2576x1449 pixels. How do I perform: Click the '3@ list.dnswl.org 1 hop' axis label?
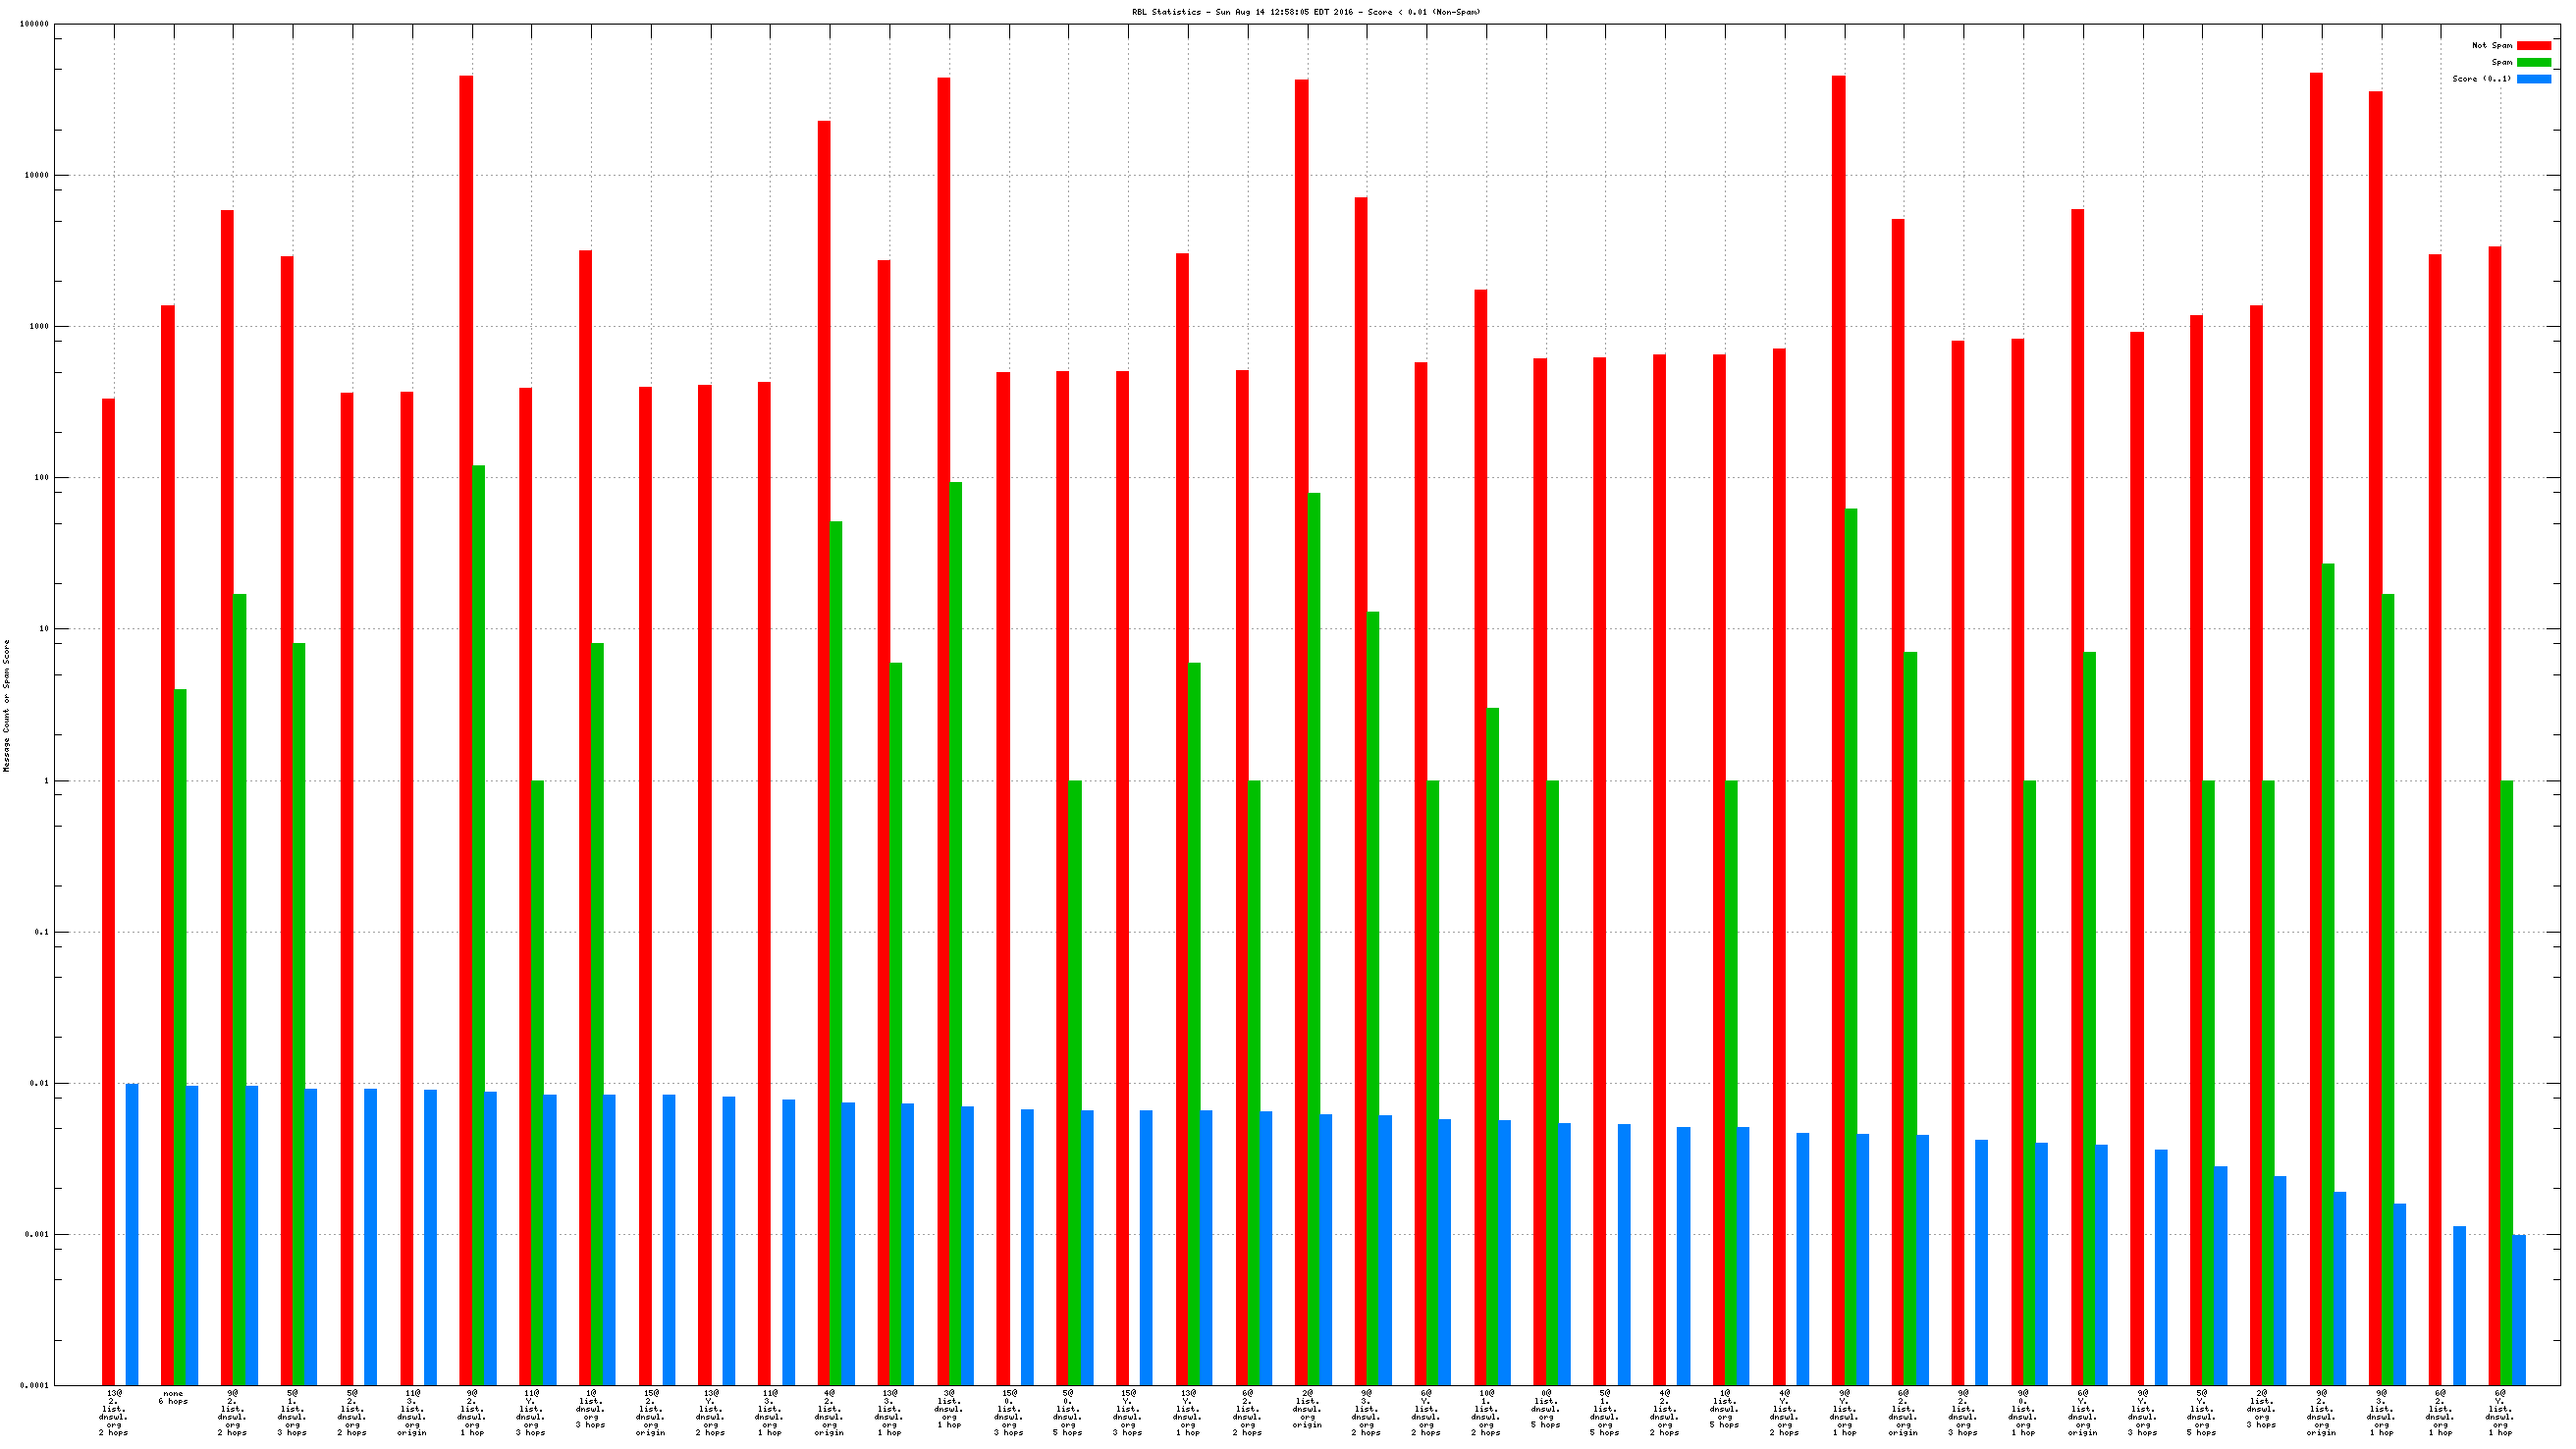pos(948,1408)
